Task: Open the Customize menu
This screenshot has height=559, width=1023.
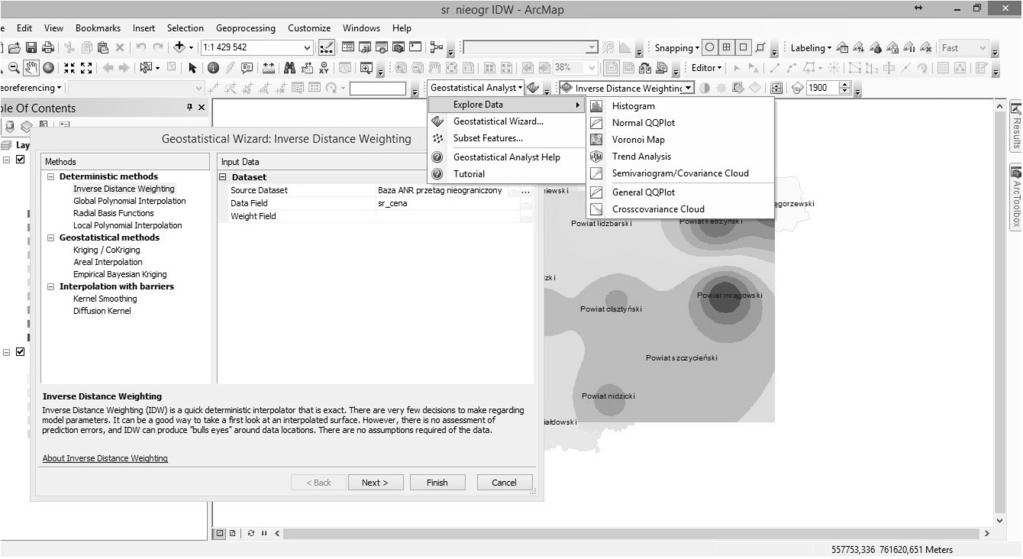Action: click(x=309, y=28)
